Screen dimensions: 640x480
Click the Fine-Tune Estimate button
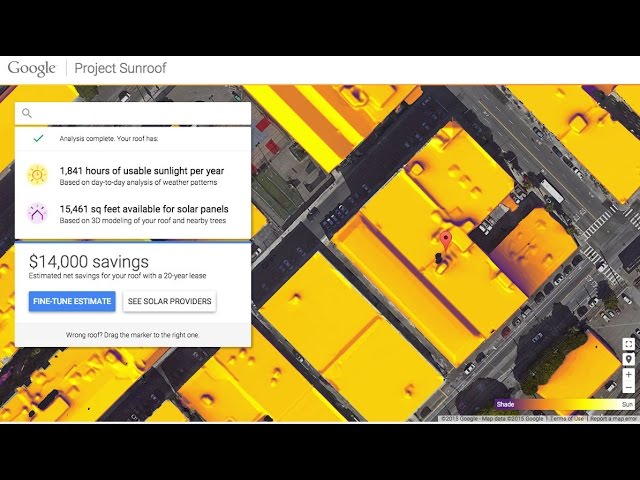click(72, 301)
